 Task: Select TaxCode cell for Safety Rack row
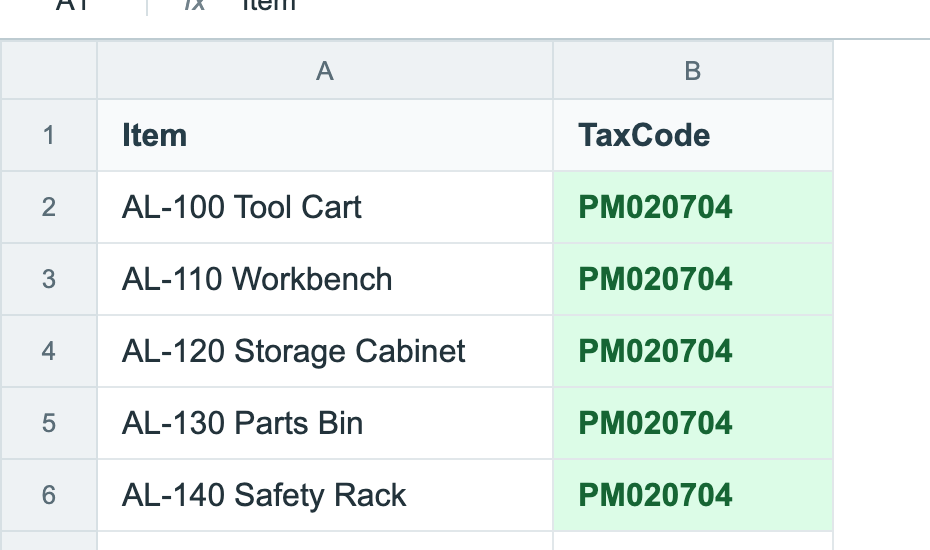pos(693,495)
